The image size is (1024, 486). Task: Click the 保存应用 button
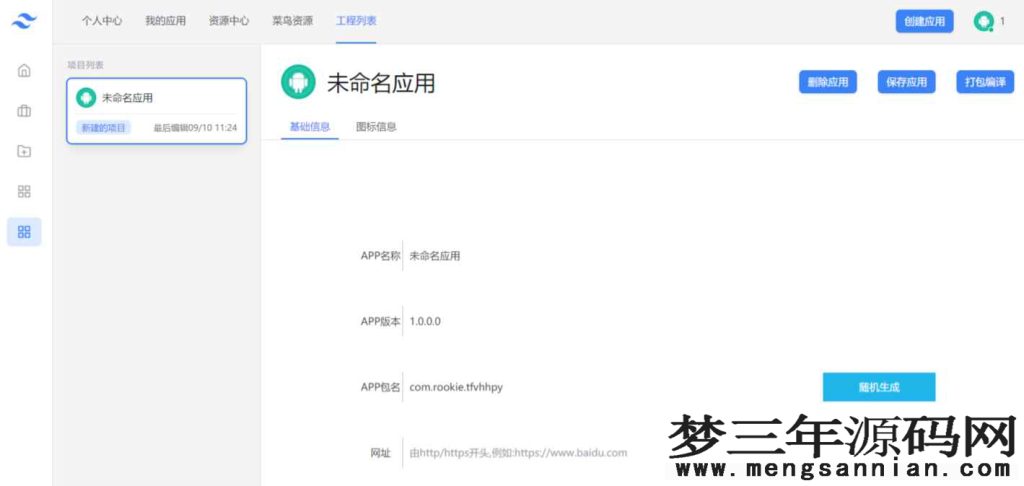tap(906, 82)
